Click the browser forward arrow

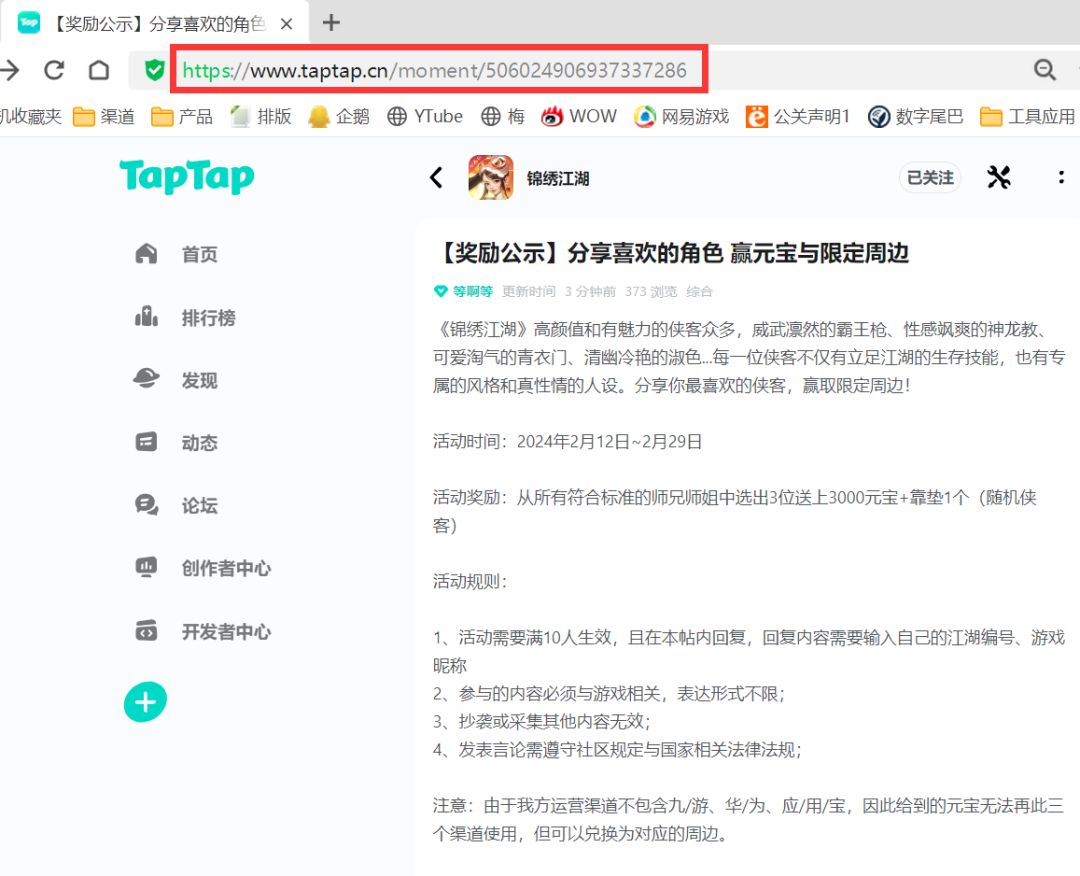[x=10, y=70]
